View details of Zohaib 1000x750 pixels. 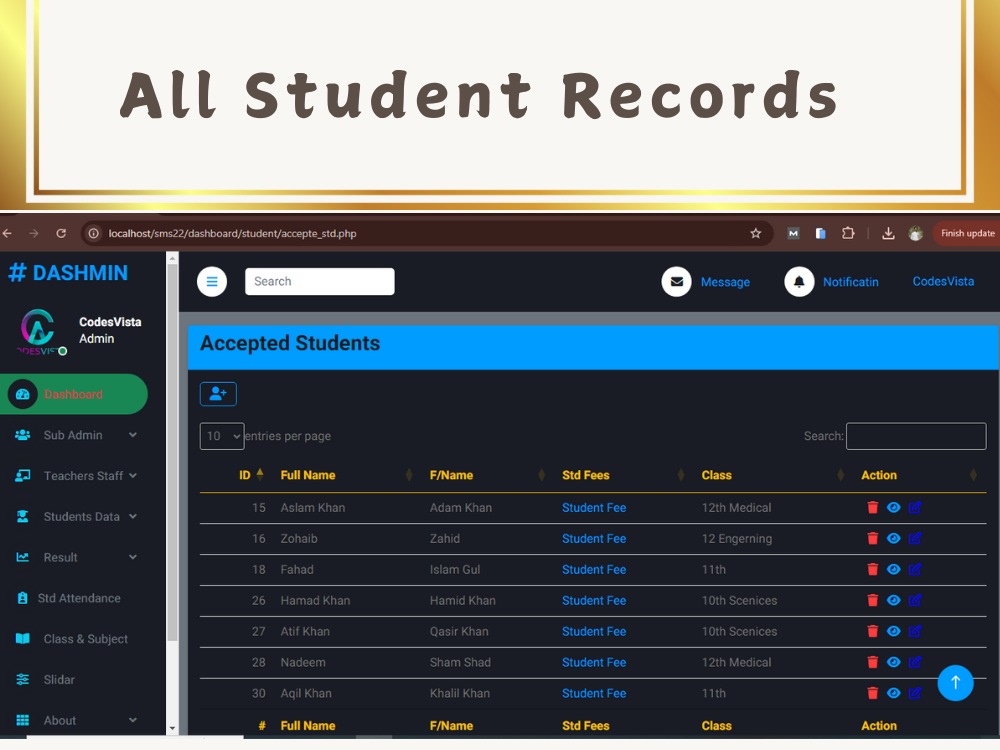coord(893,538)
